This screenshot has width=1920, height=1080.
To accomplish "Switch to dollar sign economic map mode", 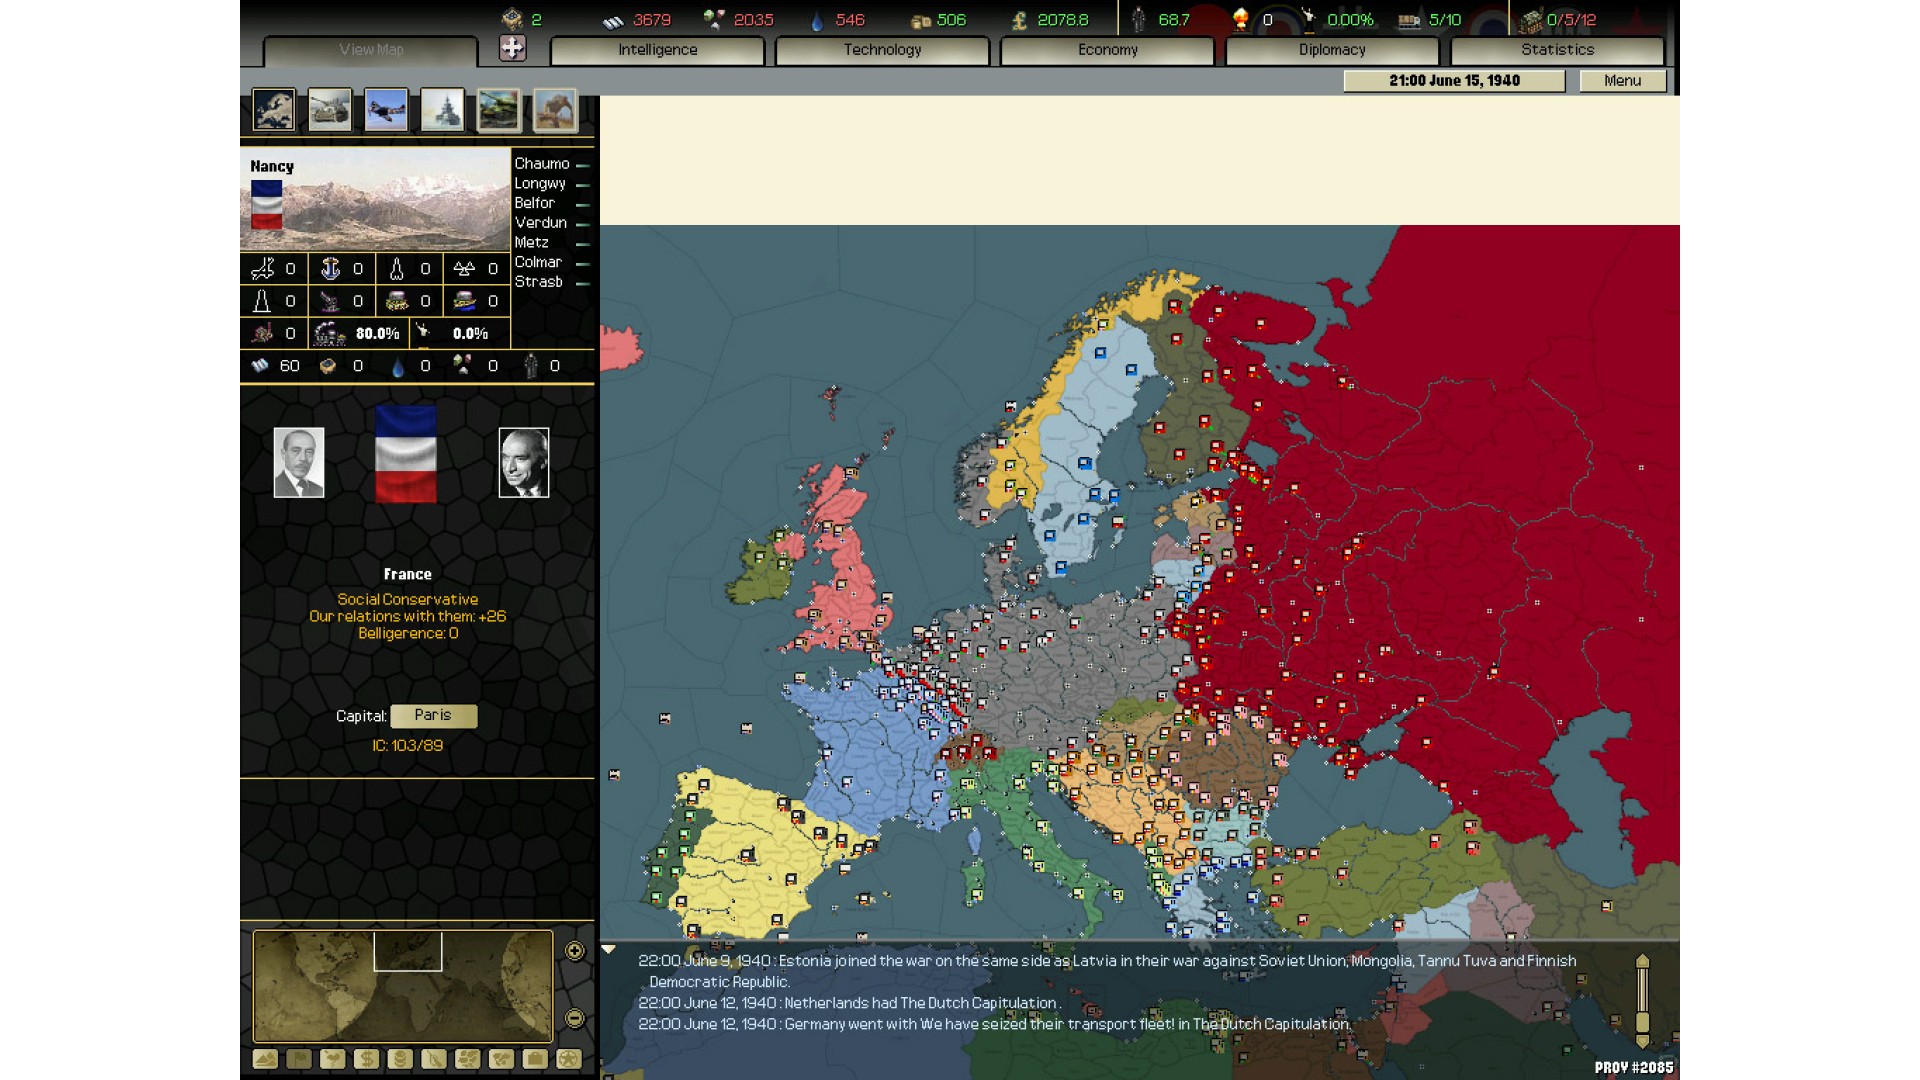I will (366, 1059).
